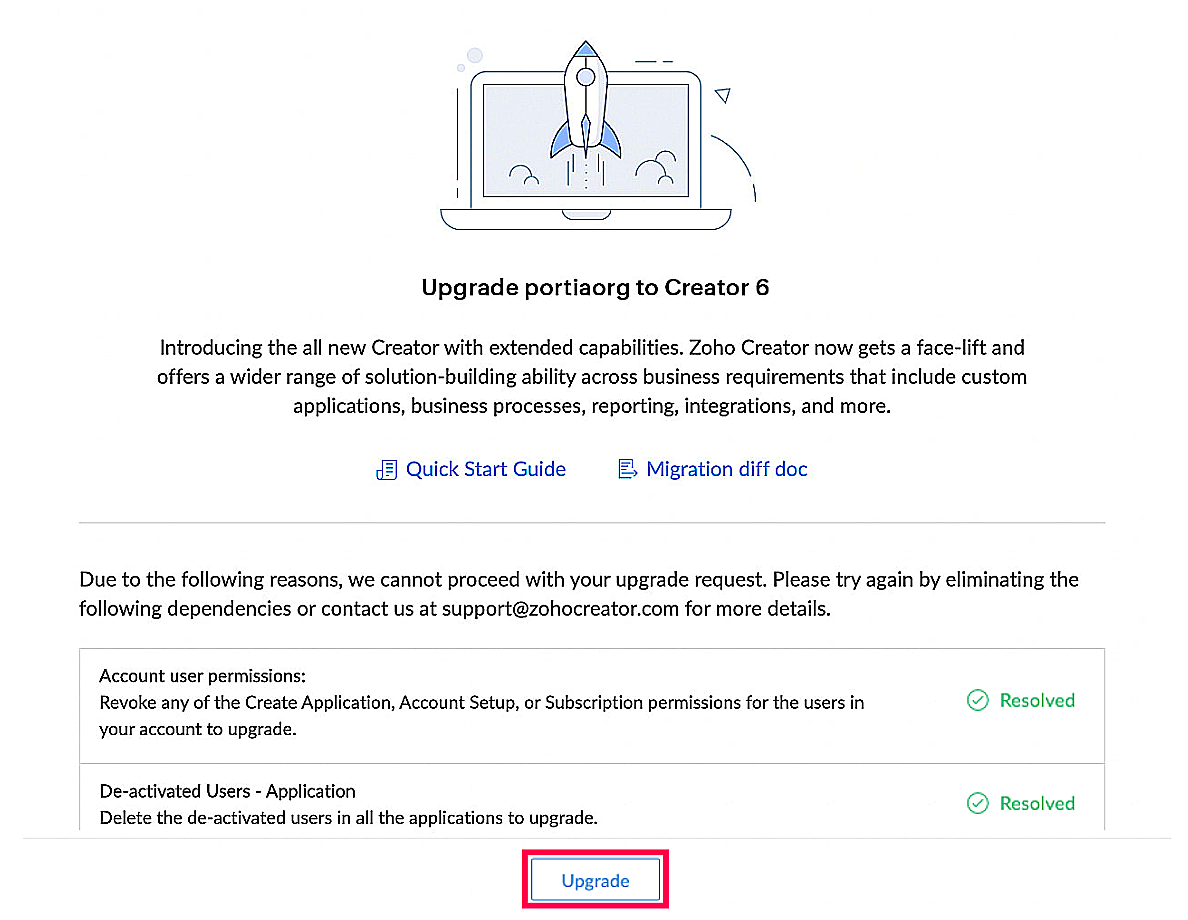Image resolution: width=1188 pixels, height=920 pixels.
Task: Select the Resolved label for Account user permissions
Action: (1036, 700)
